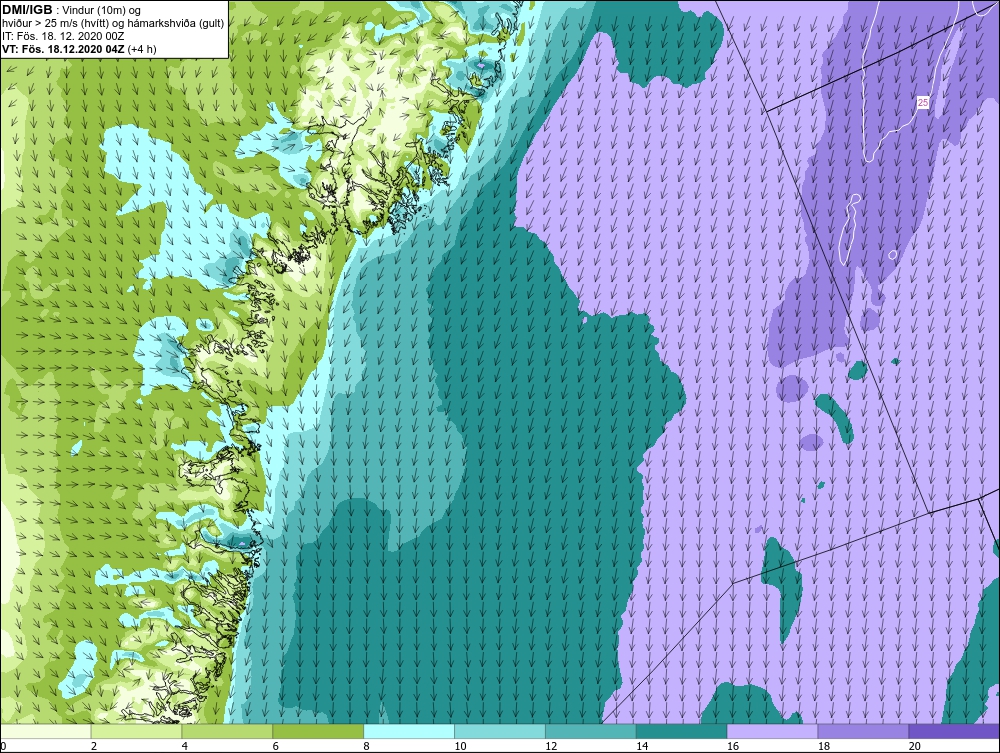Click the scale number 8

pyautogui.click(x=366, y=746)
